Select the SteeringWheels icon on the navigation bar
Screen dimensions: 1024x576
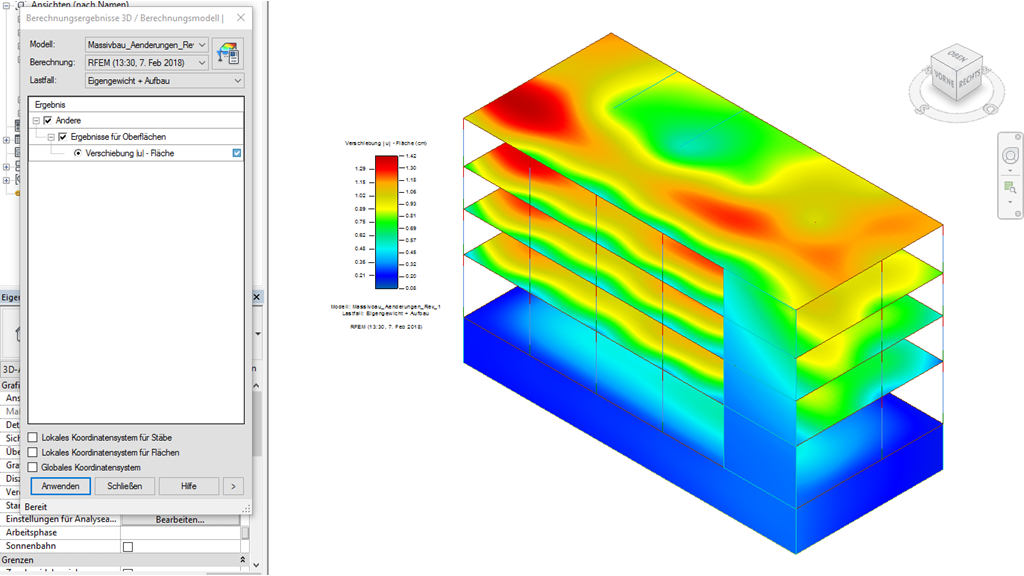click(x=1010, y=155)
